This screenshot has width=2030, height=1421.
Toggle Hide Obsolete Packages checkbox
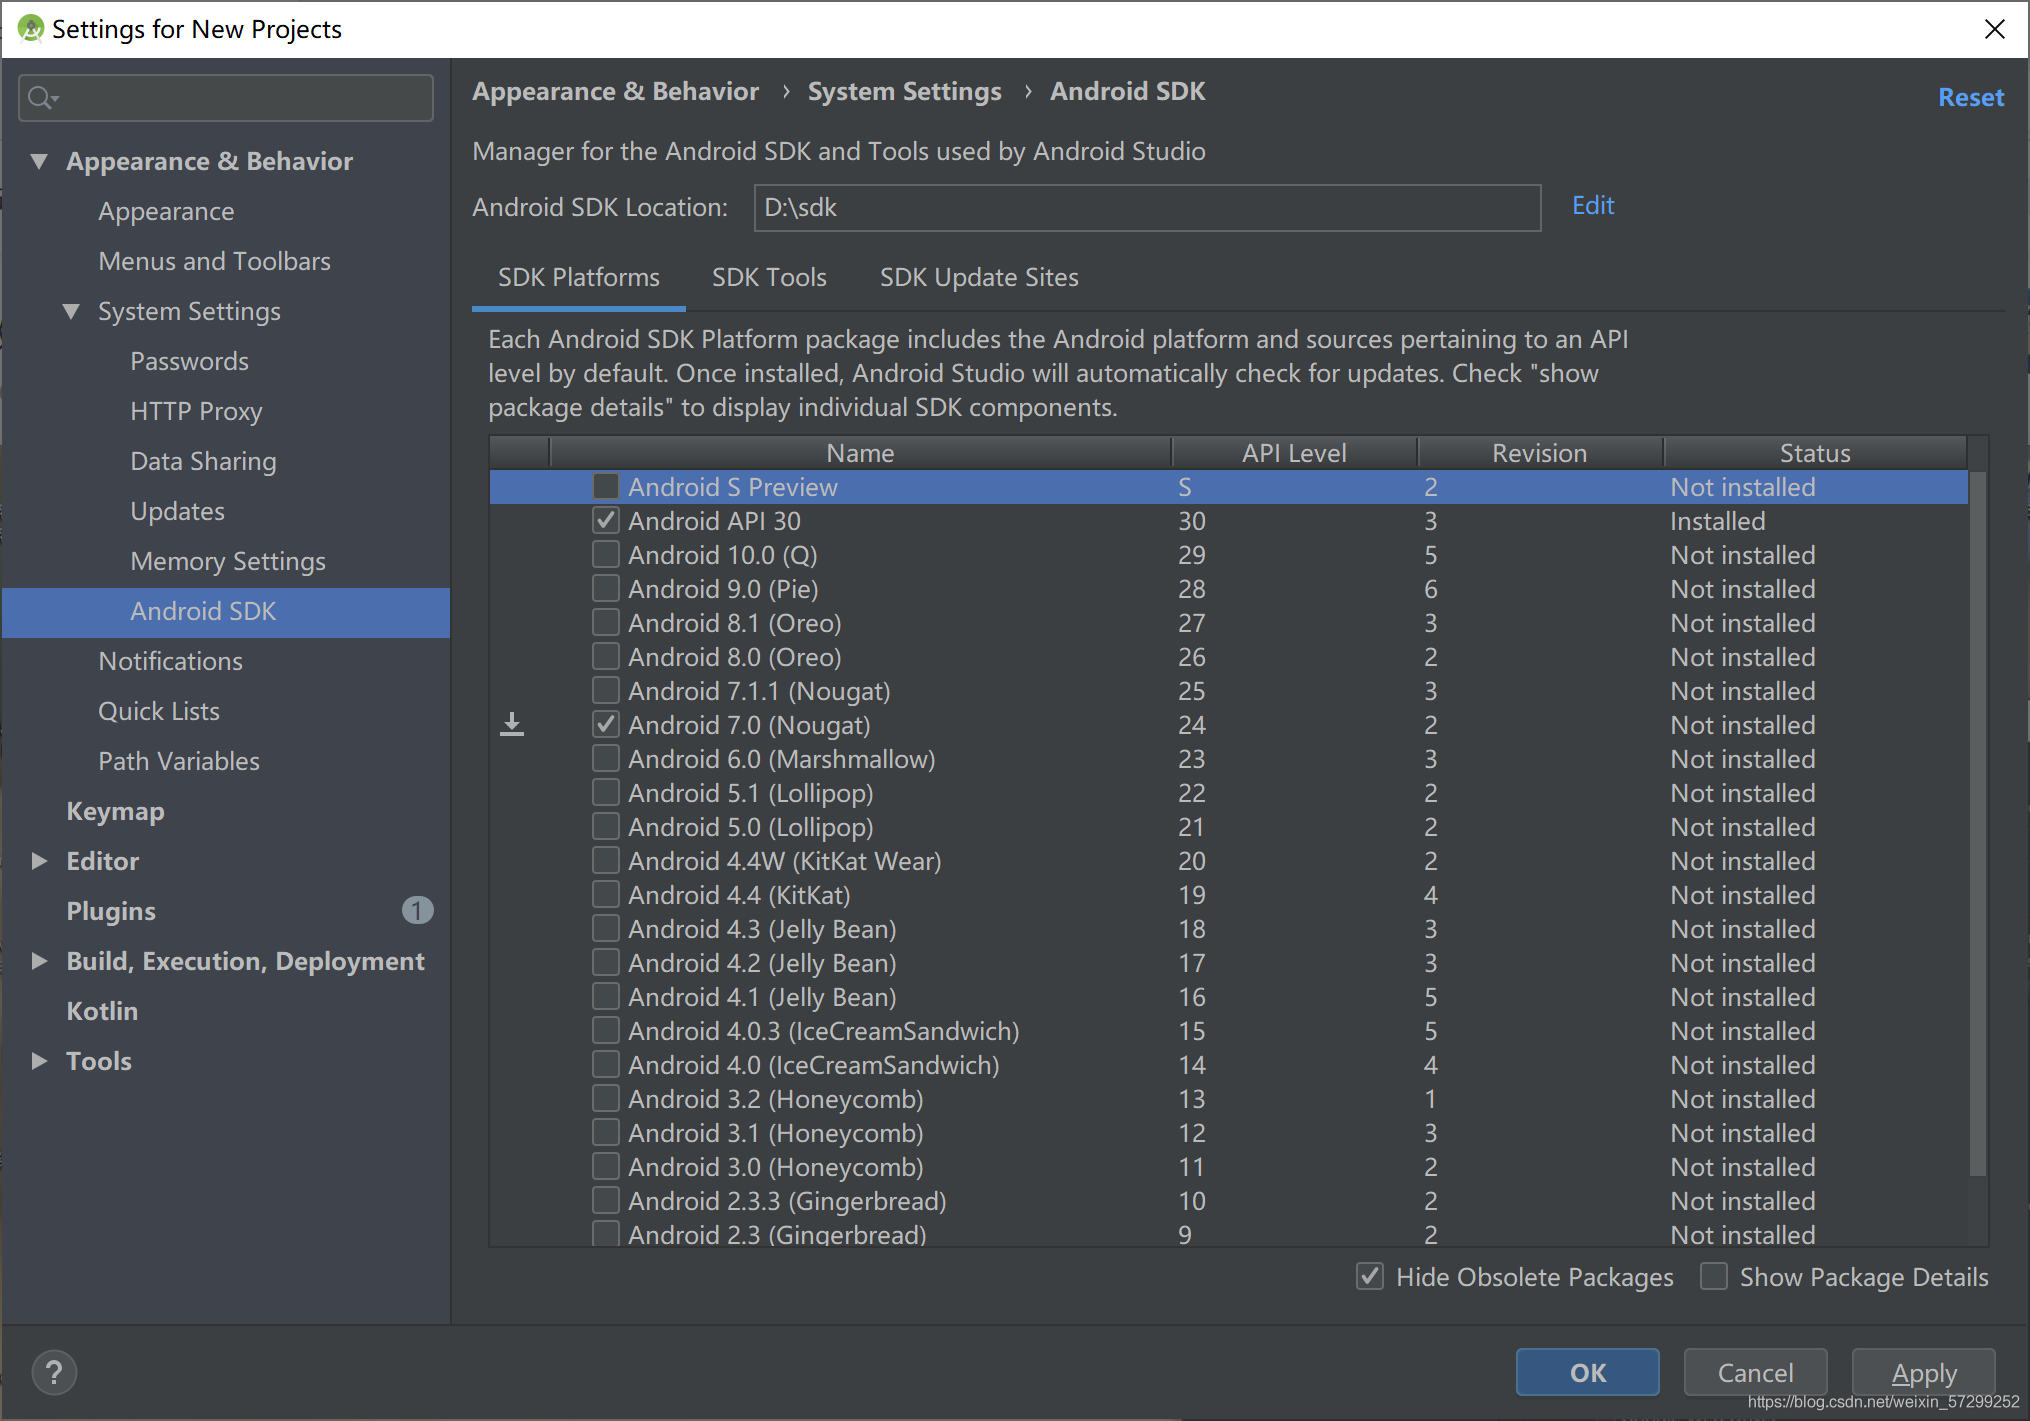(1370, 1277)
